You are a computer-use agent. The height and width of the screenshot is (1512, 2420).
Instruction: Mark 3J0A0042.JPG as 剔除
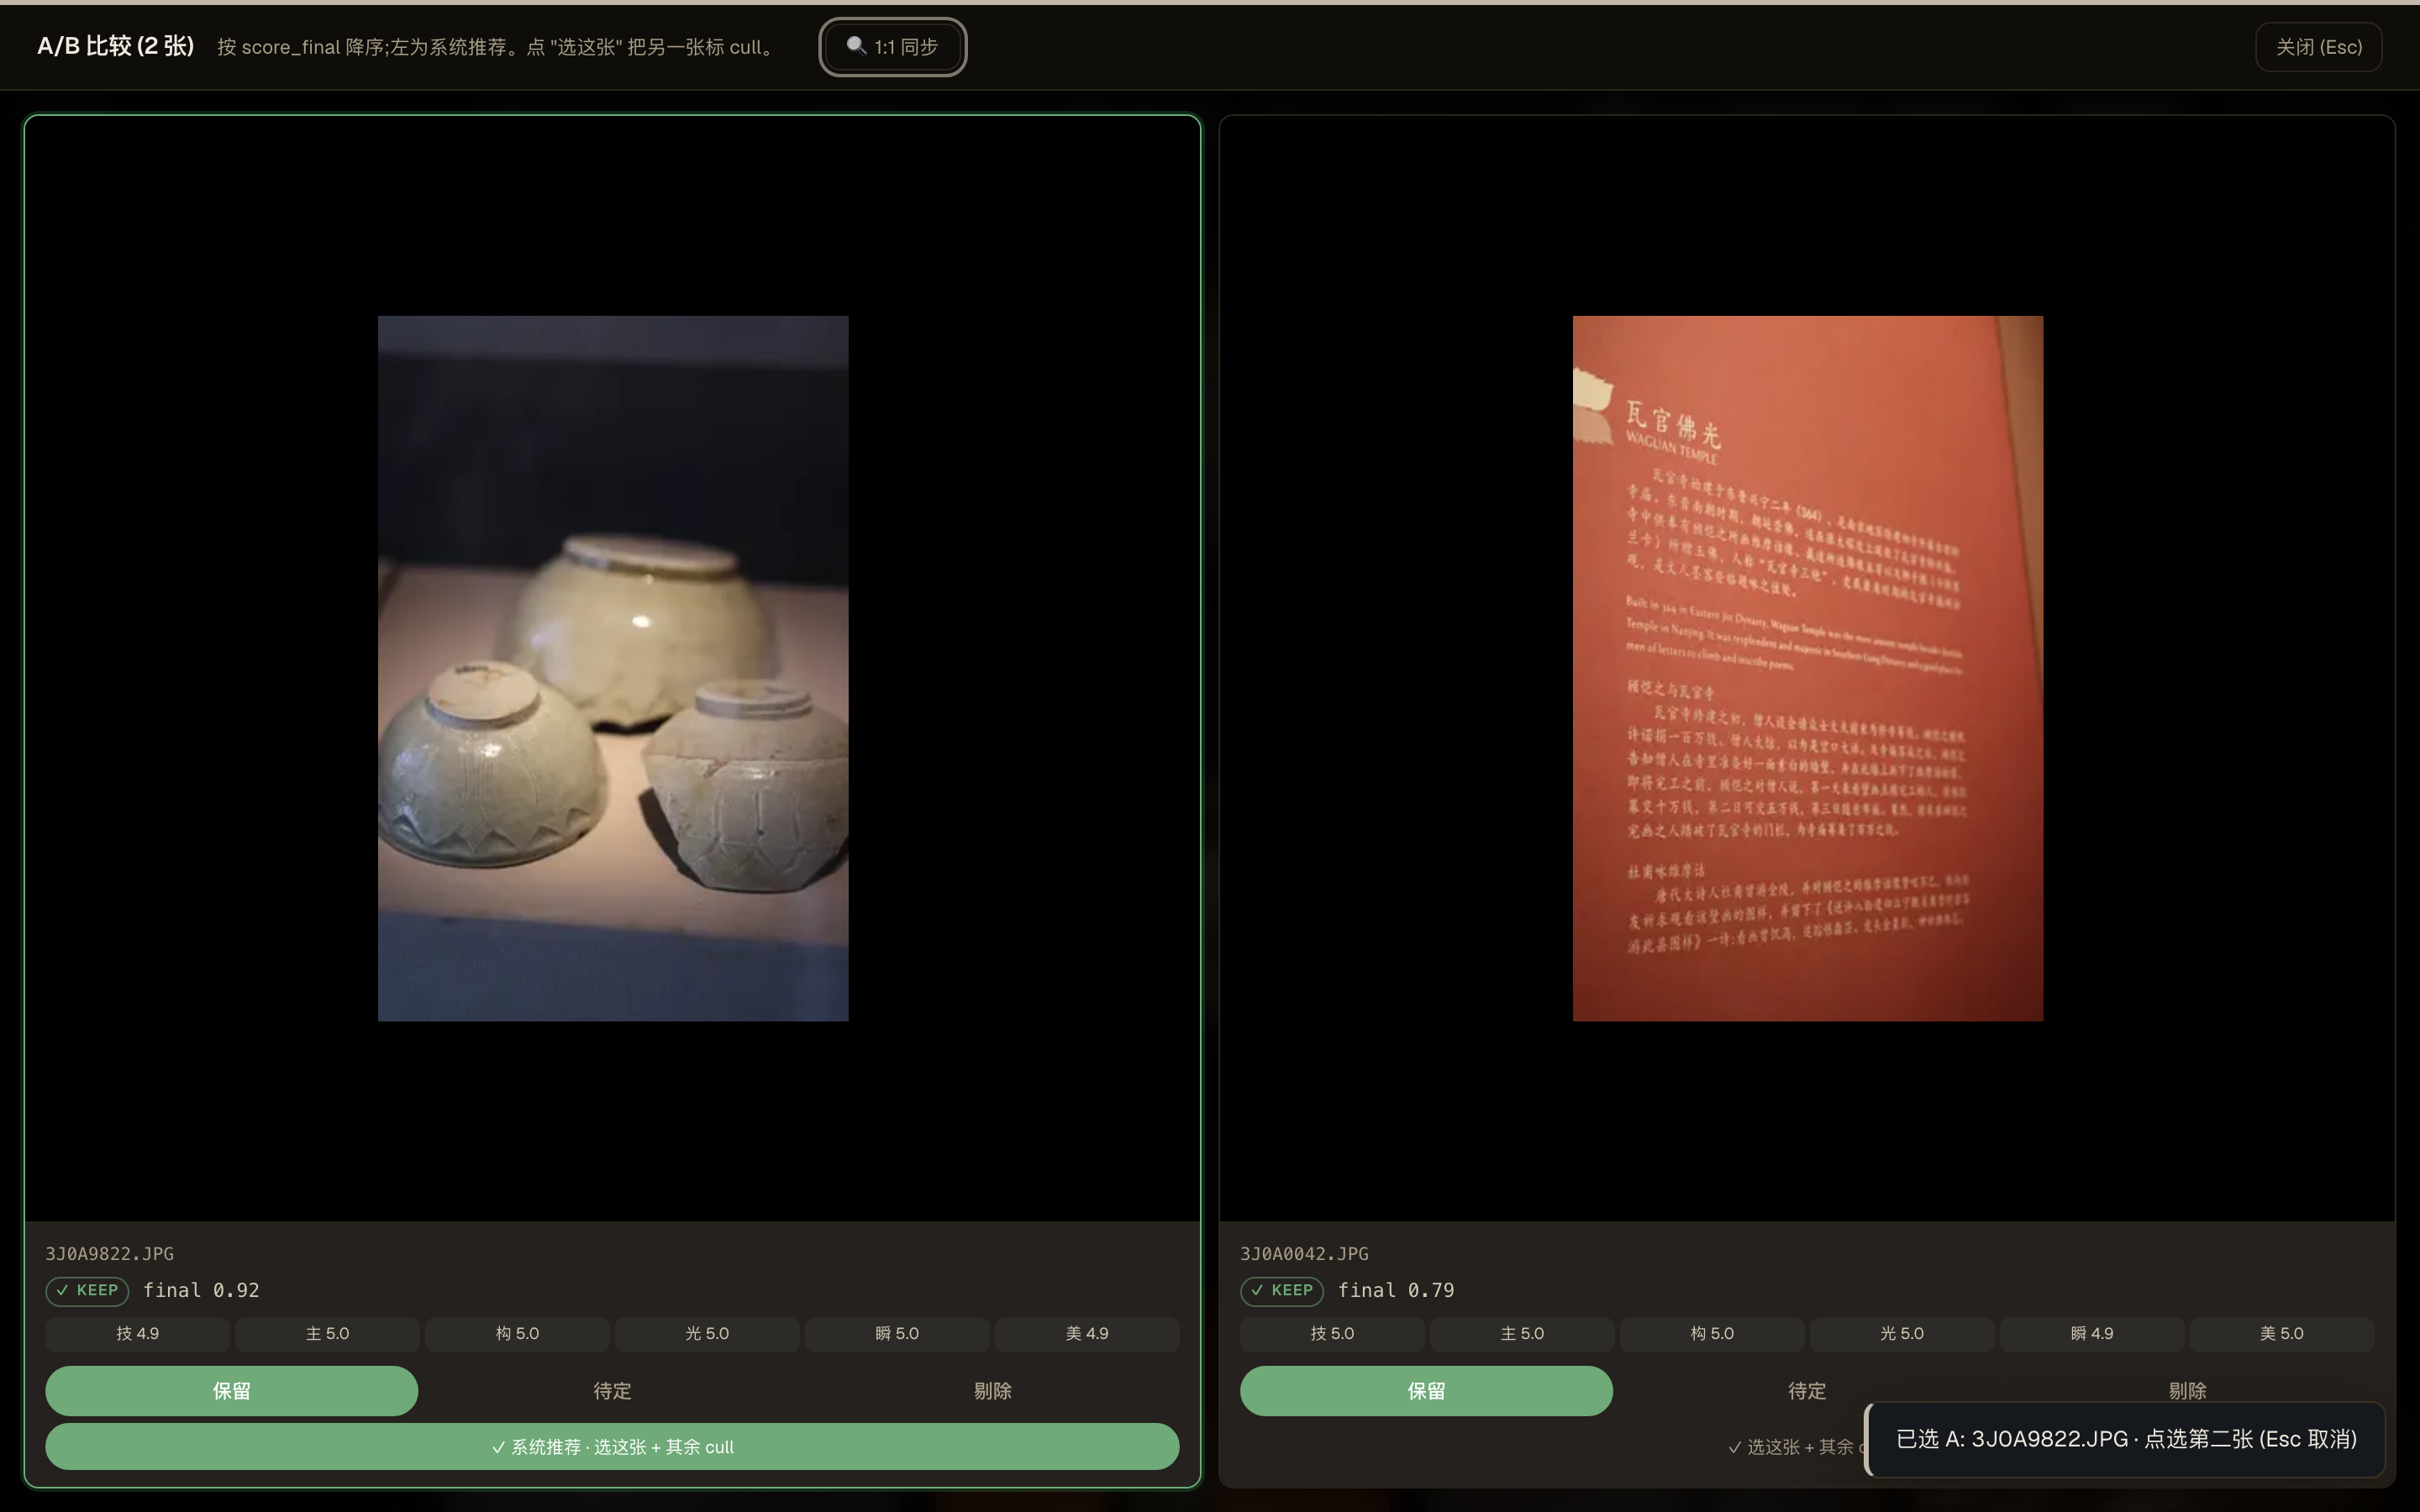point(2187,1390)
